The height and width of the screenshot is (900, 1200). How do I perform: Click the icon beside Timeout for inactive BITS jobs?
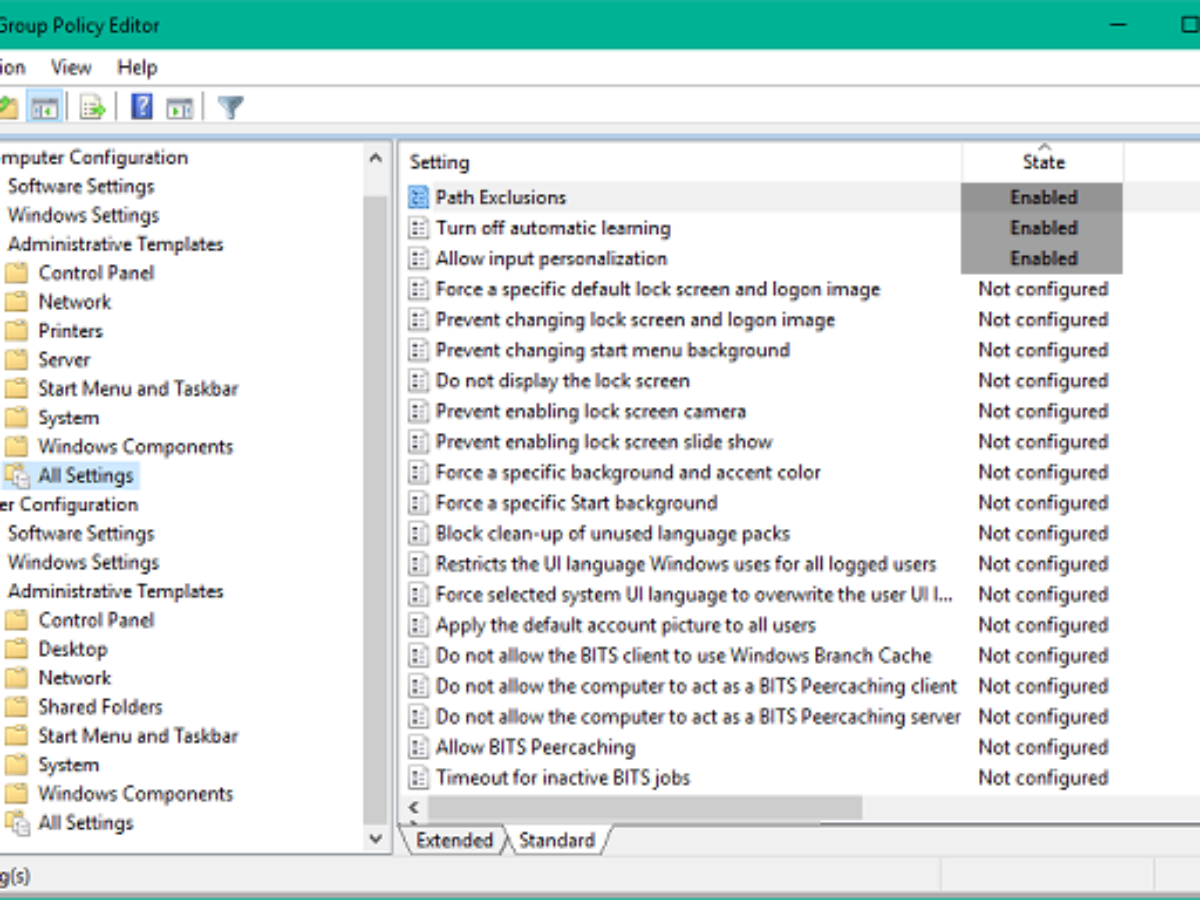(418, 778)
